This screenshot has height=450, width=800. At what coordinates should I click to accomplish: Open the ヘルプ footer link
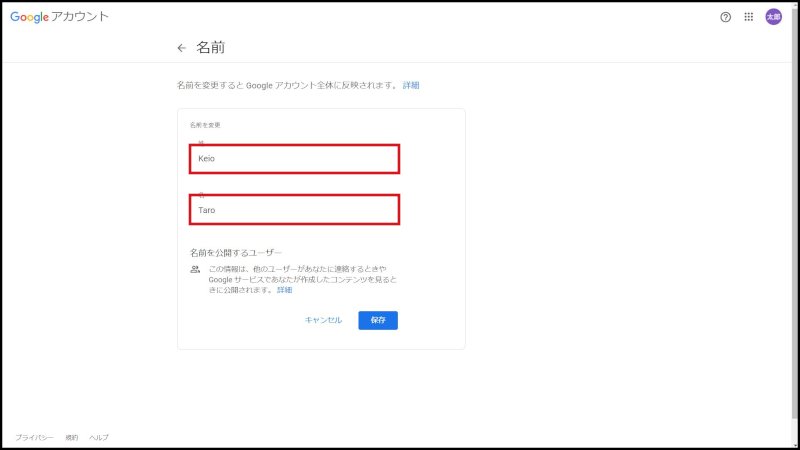[99, 437]
